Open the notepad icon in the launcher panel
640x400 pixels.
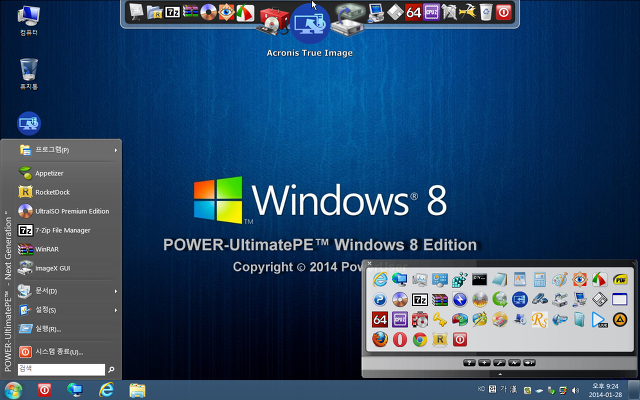click(499, 279)
